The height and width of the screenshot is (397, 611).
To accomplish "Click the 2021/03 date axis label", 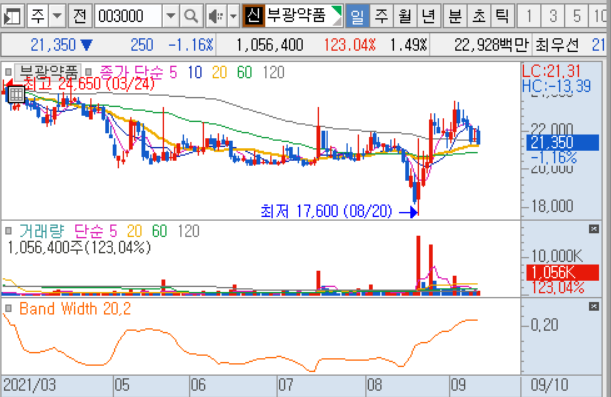I will click(x=30, y=385).
